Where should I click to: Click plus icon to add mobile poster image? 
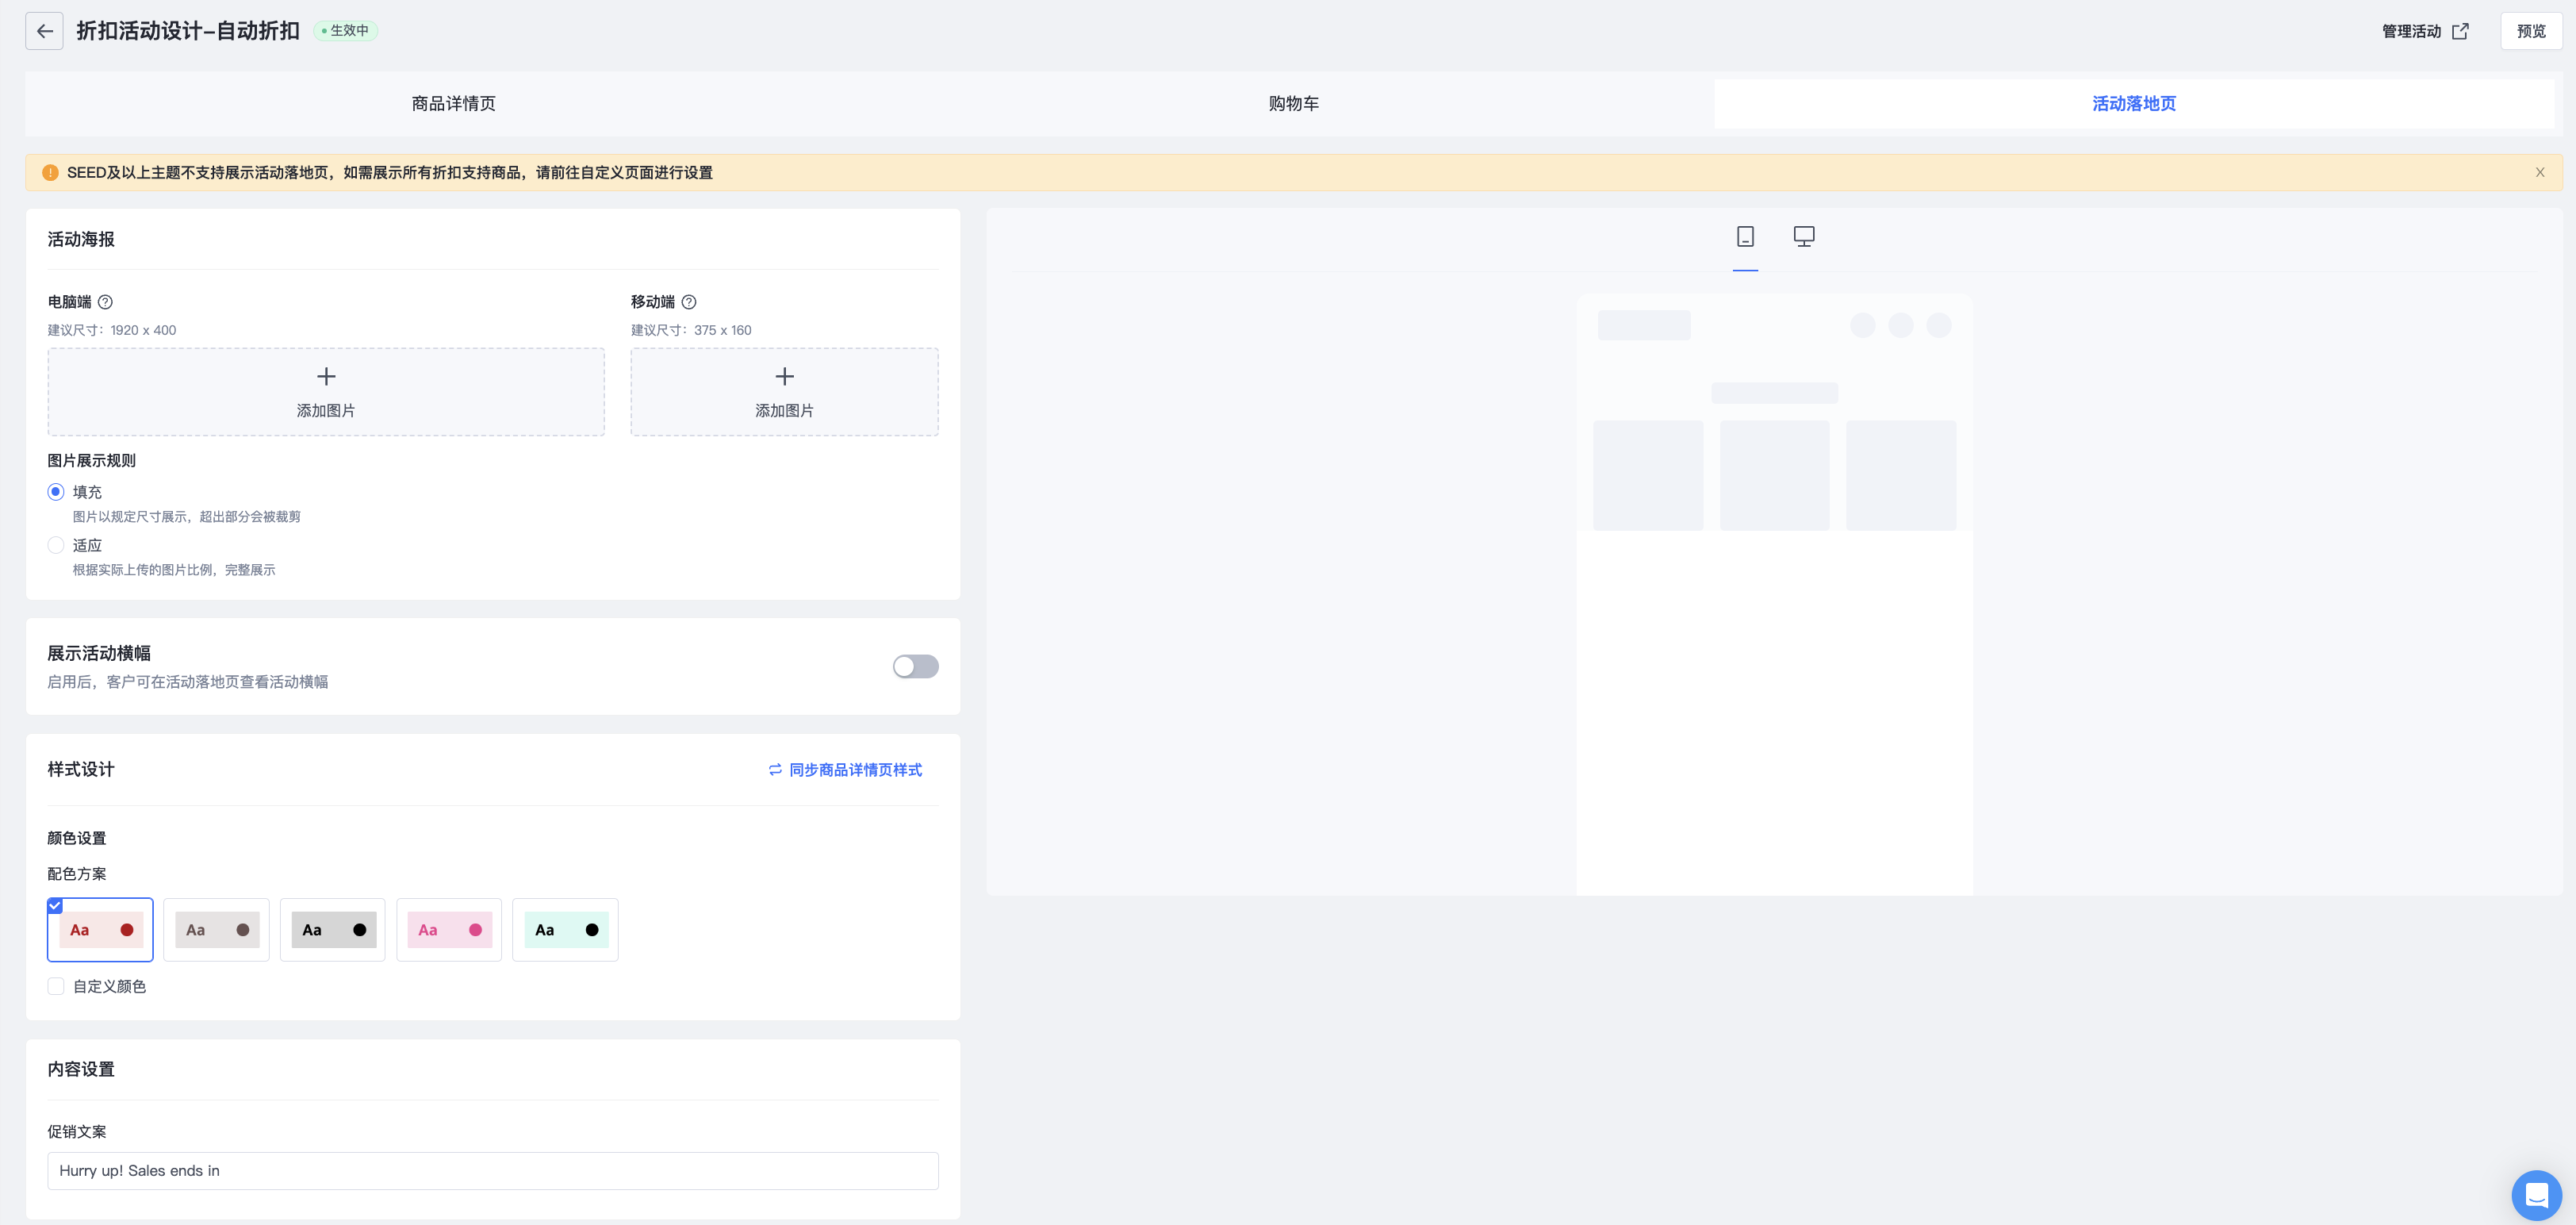[x=784, y=377]
